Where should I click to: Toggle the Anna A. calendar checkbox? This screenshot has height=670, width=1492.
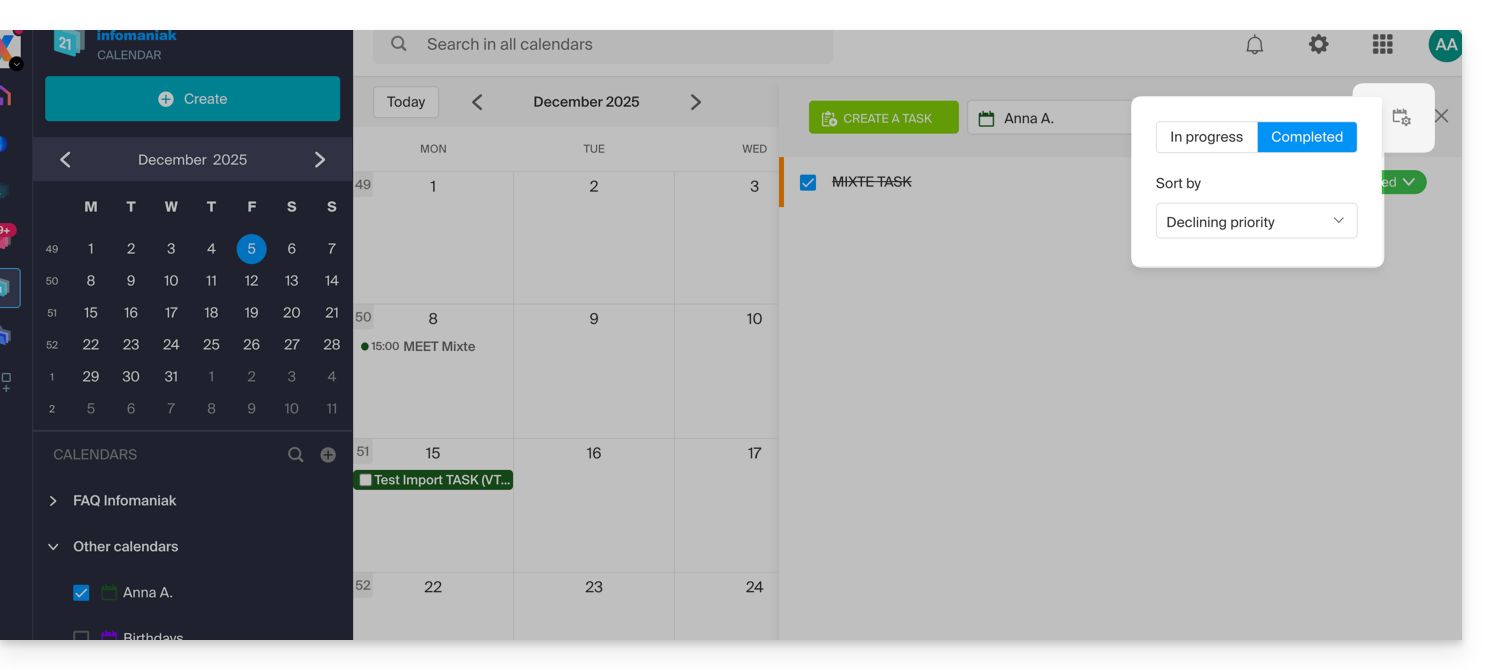pos(82,593)
